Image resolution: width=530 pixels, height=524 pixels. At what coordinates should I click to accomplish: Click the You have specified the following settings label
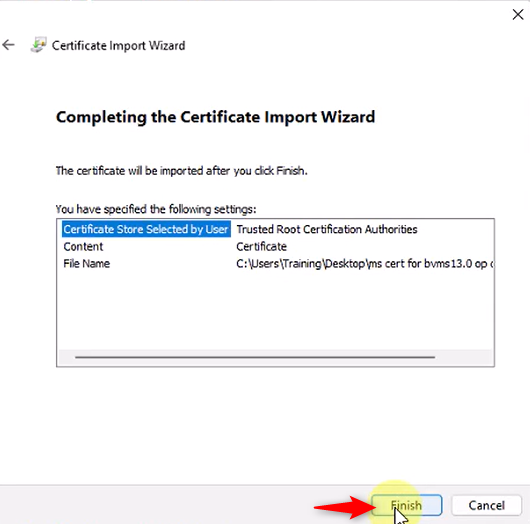point(156,209)
